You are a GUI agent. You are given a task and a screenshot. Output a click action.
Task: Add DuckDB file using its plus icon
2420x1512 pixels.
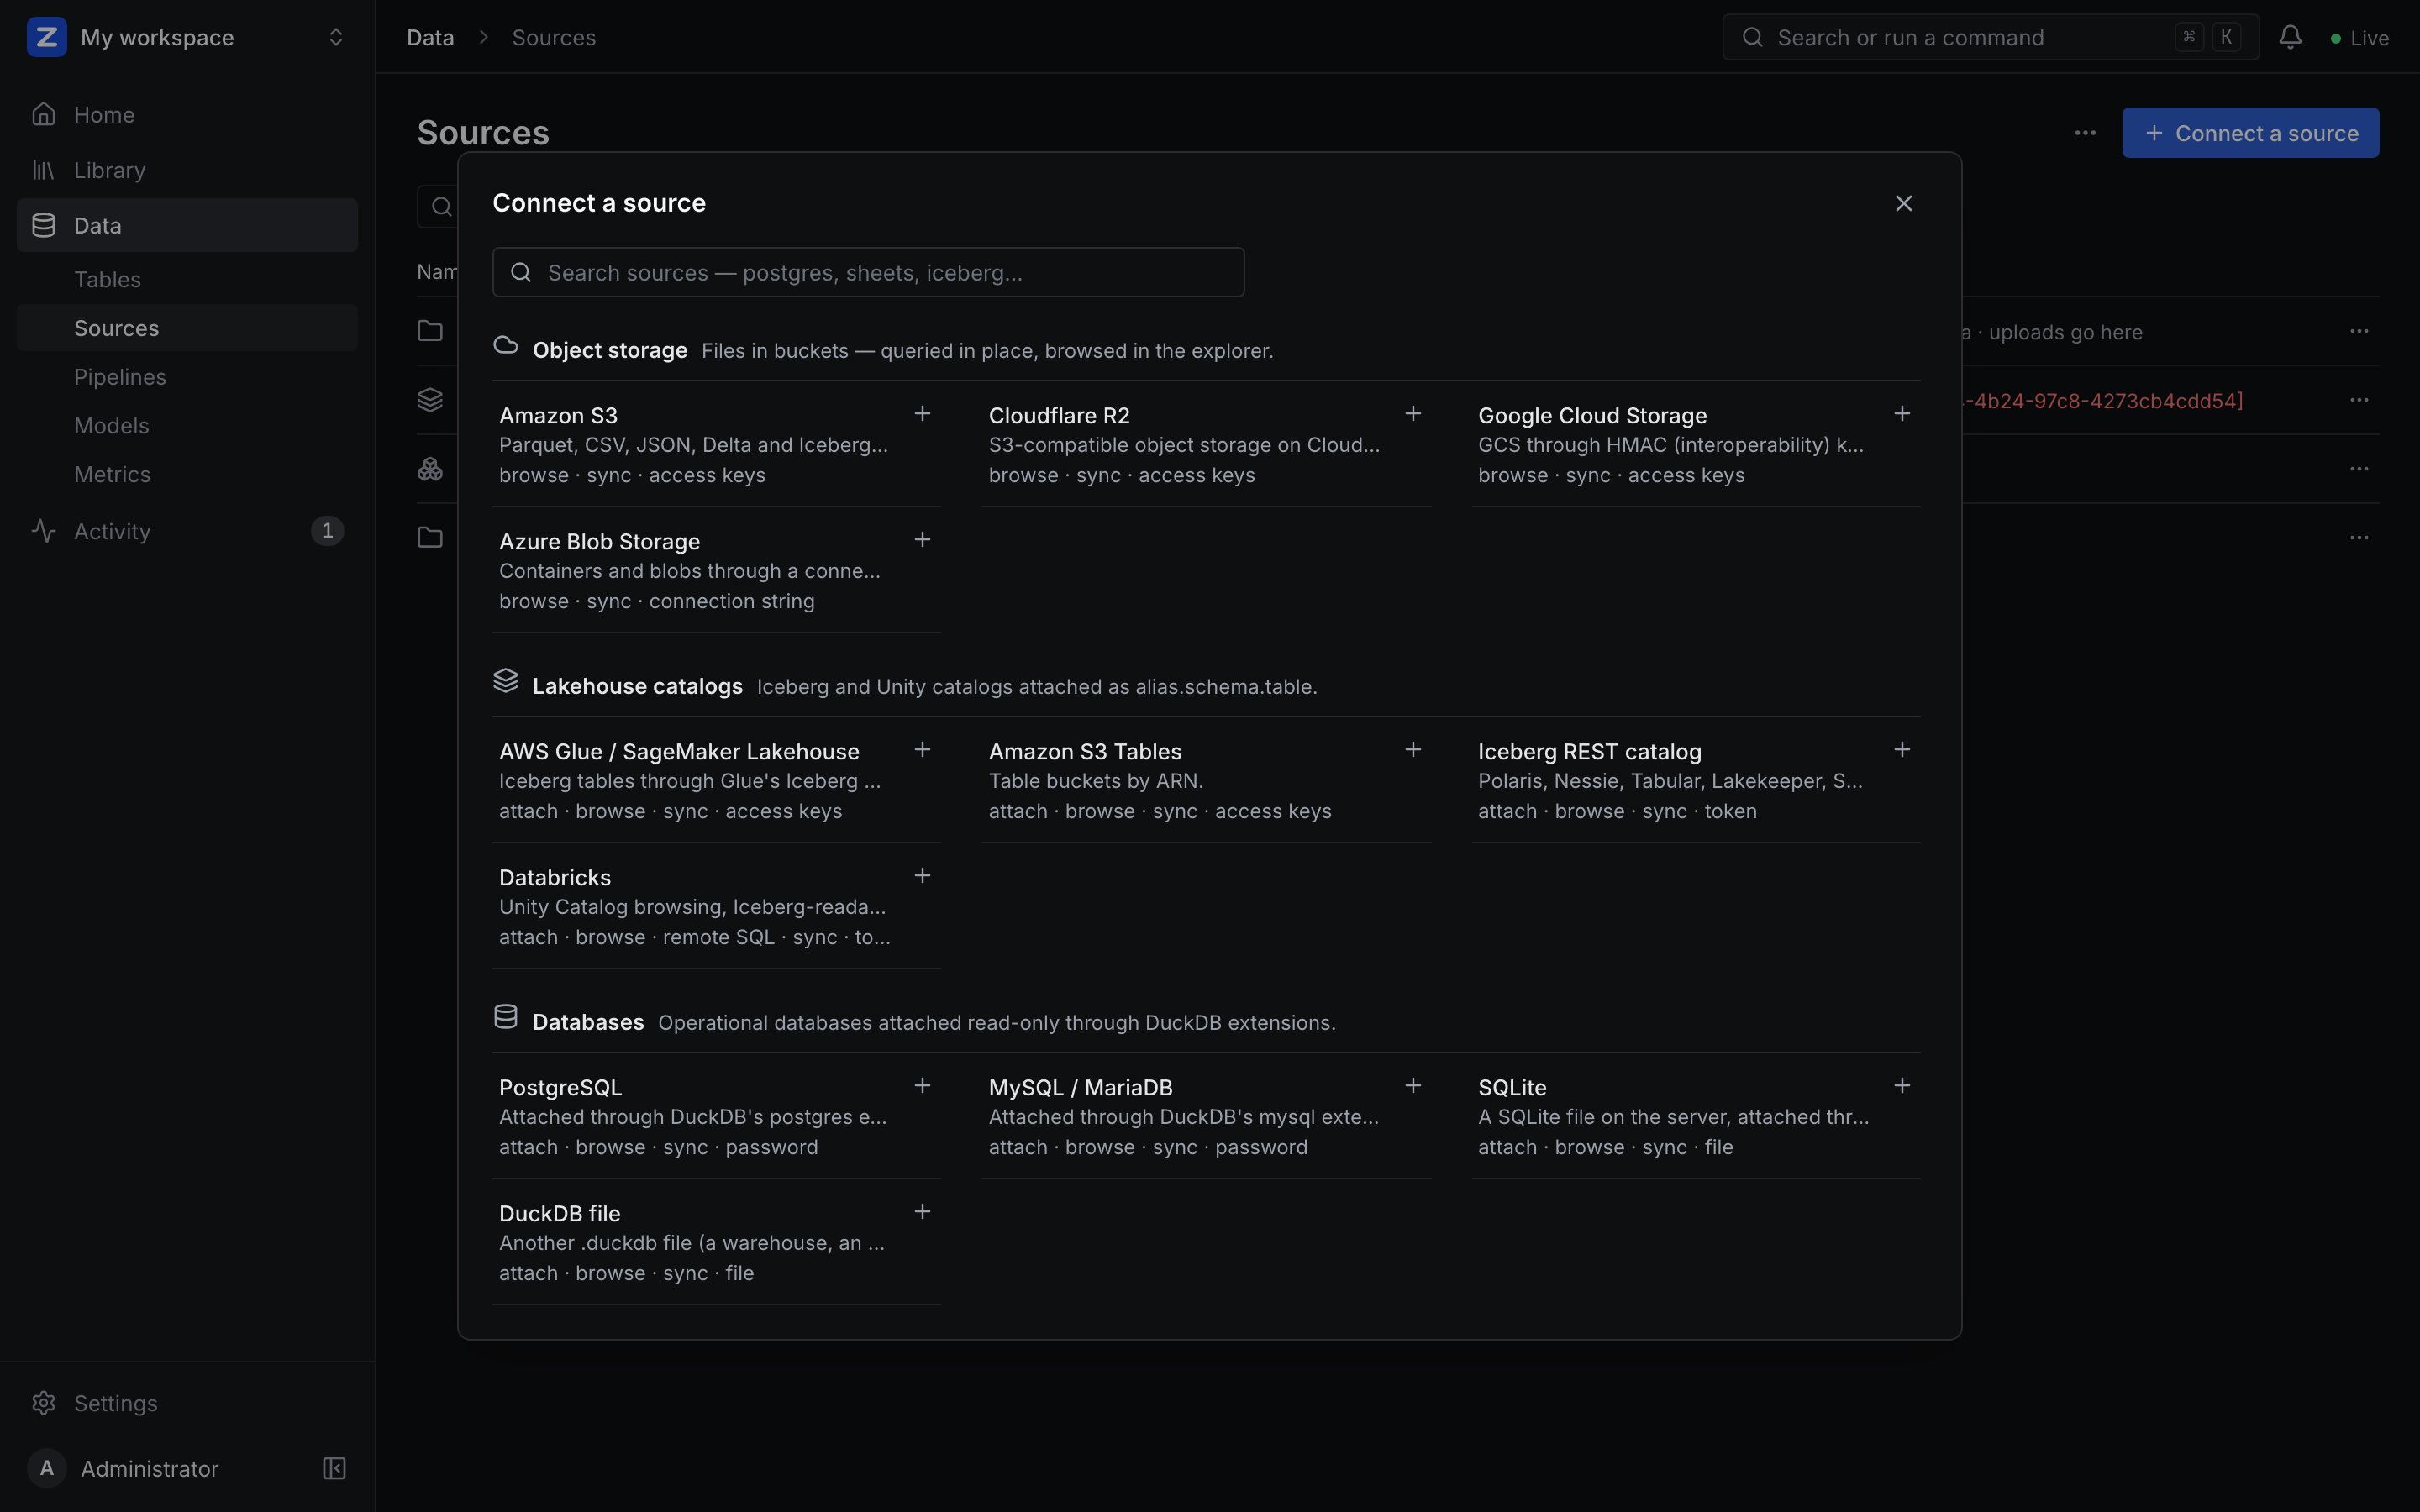(x=922, y=1211)
